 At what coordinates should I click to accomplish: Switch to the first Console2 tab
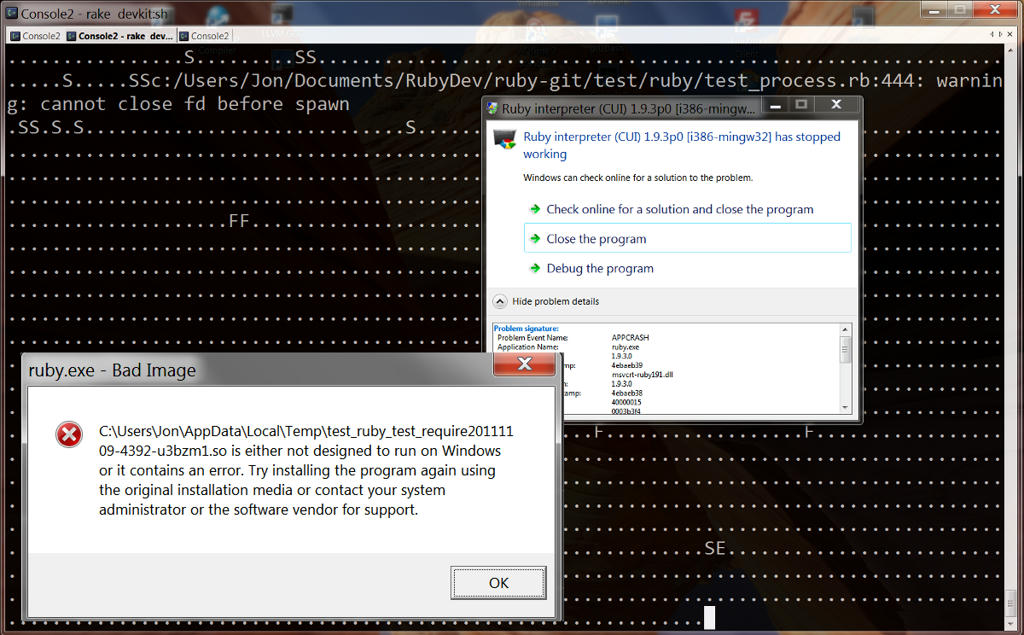click(x=36, y=36)
